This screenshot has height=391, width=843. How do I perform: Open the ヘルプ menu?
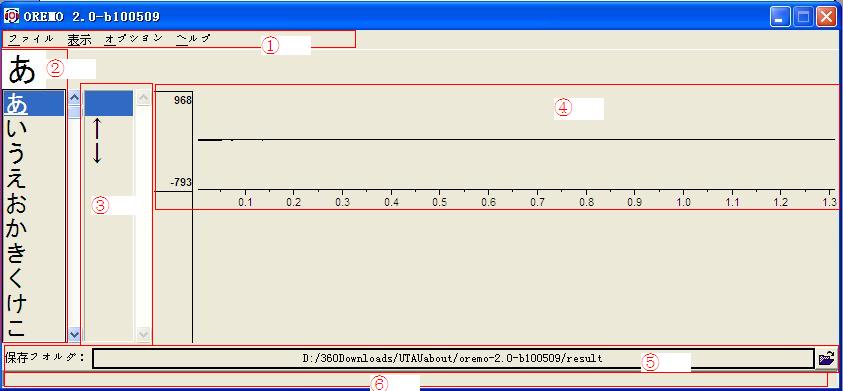[193, 39]
